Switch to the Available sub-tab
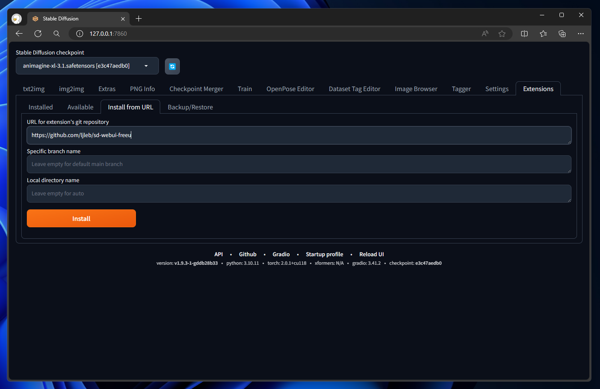The height and width of the screenshot is (389, 600). tap(80, 107)
